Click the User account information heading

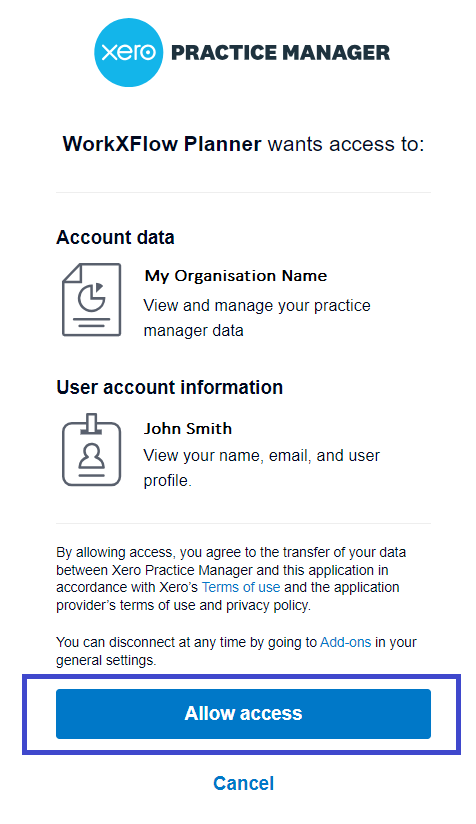(x=170, y=387)
